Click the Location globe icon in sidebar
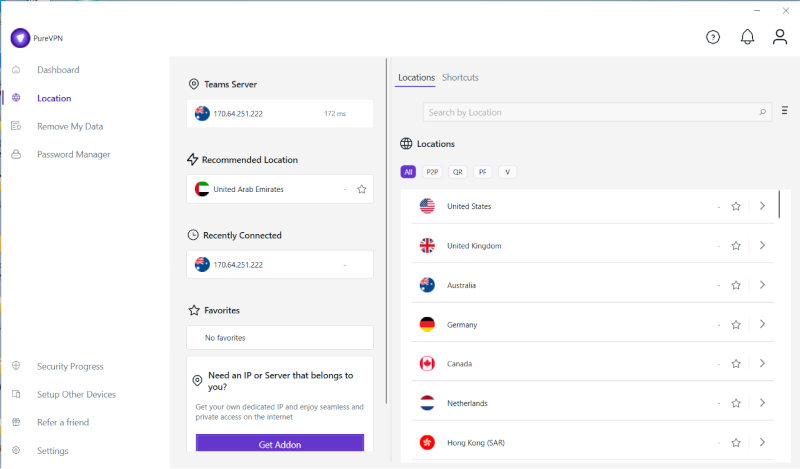The width and height of the screenshot is (800, 469). click(x=16, y=97)
